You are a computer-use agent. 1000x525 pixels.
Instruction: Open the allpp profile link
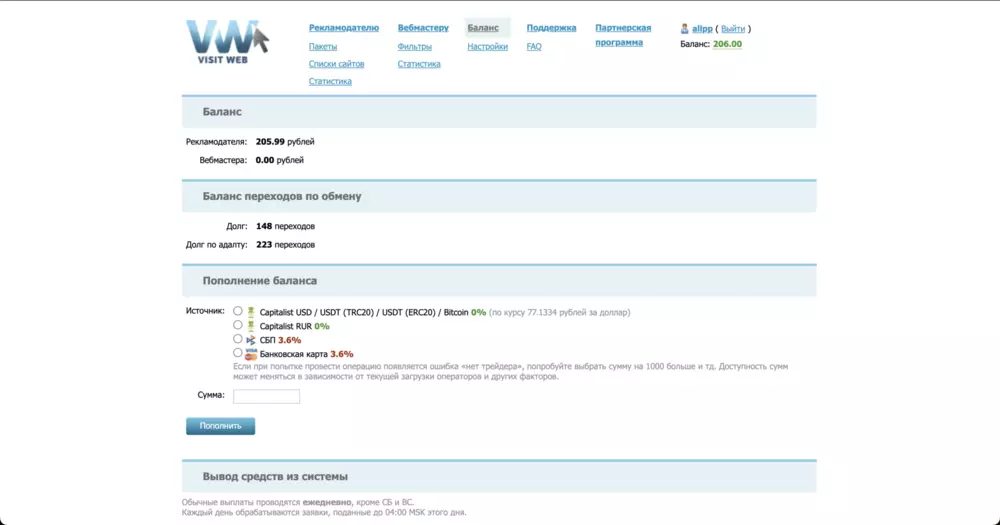702,29
